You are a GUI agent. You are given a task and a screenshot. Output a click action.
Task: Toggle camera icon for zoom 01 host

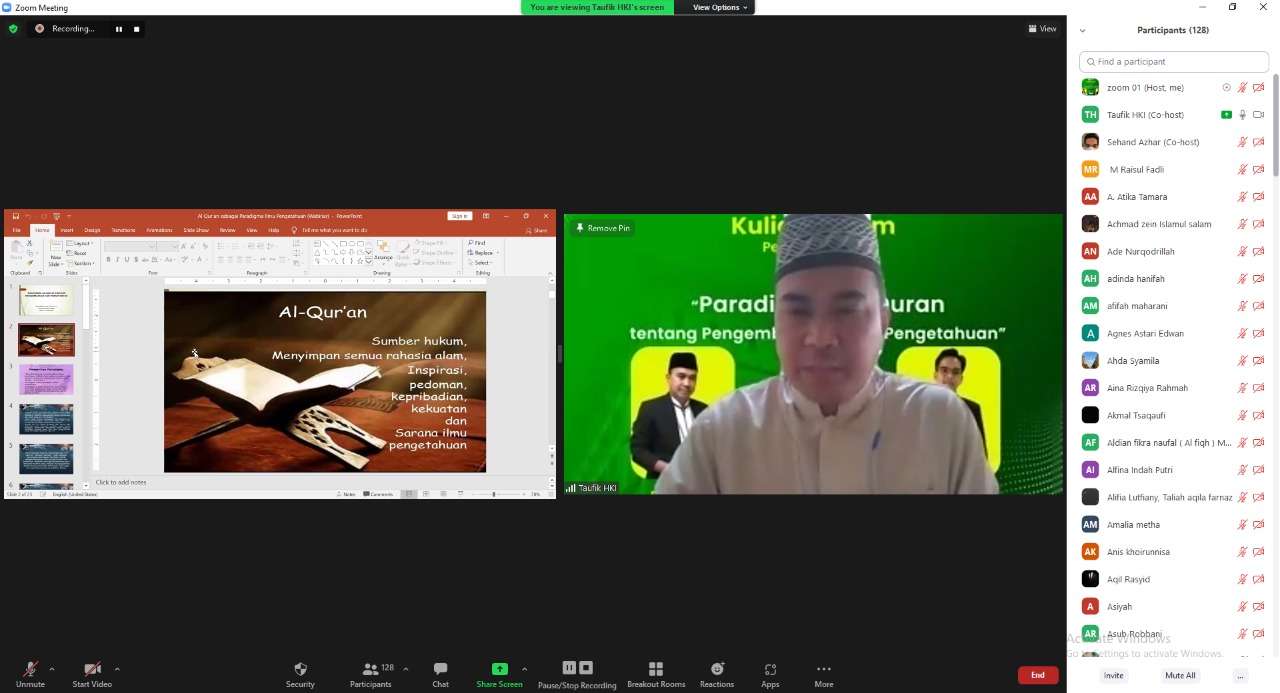coord(1259,88)
